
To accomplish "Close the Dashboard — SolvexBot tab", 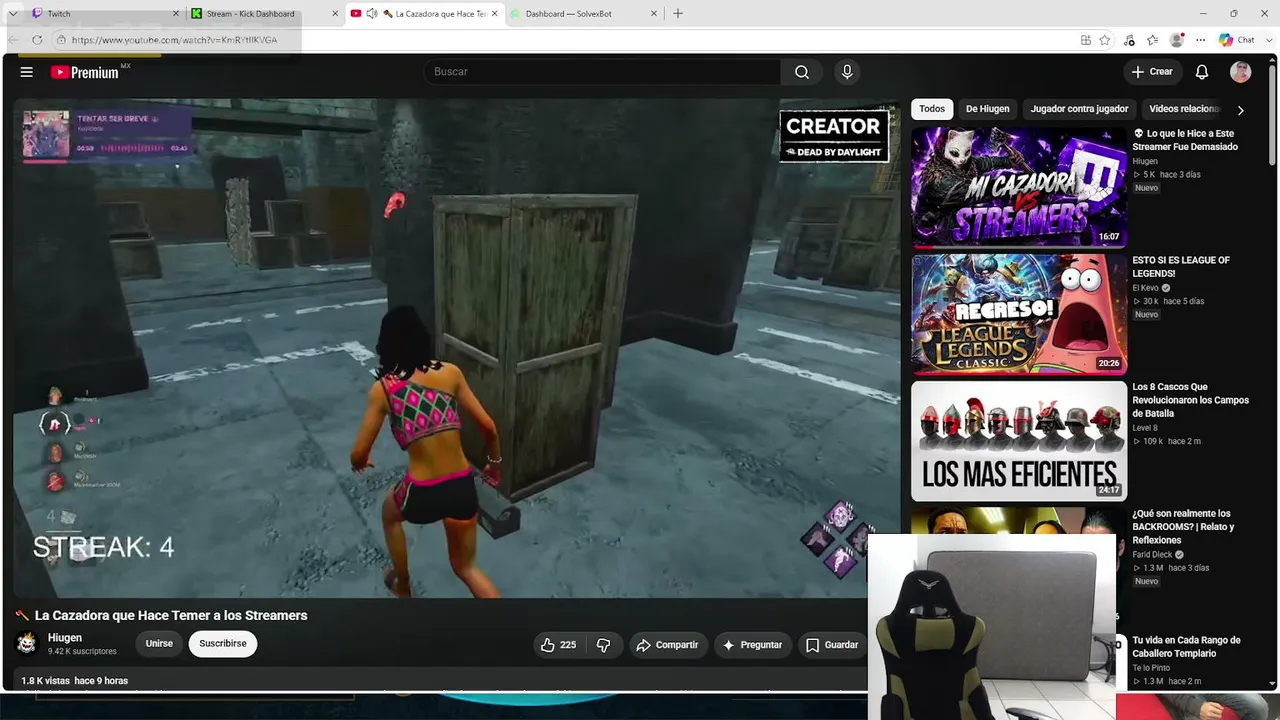I will [x=654, y=14].
